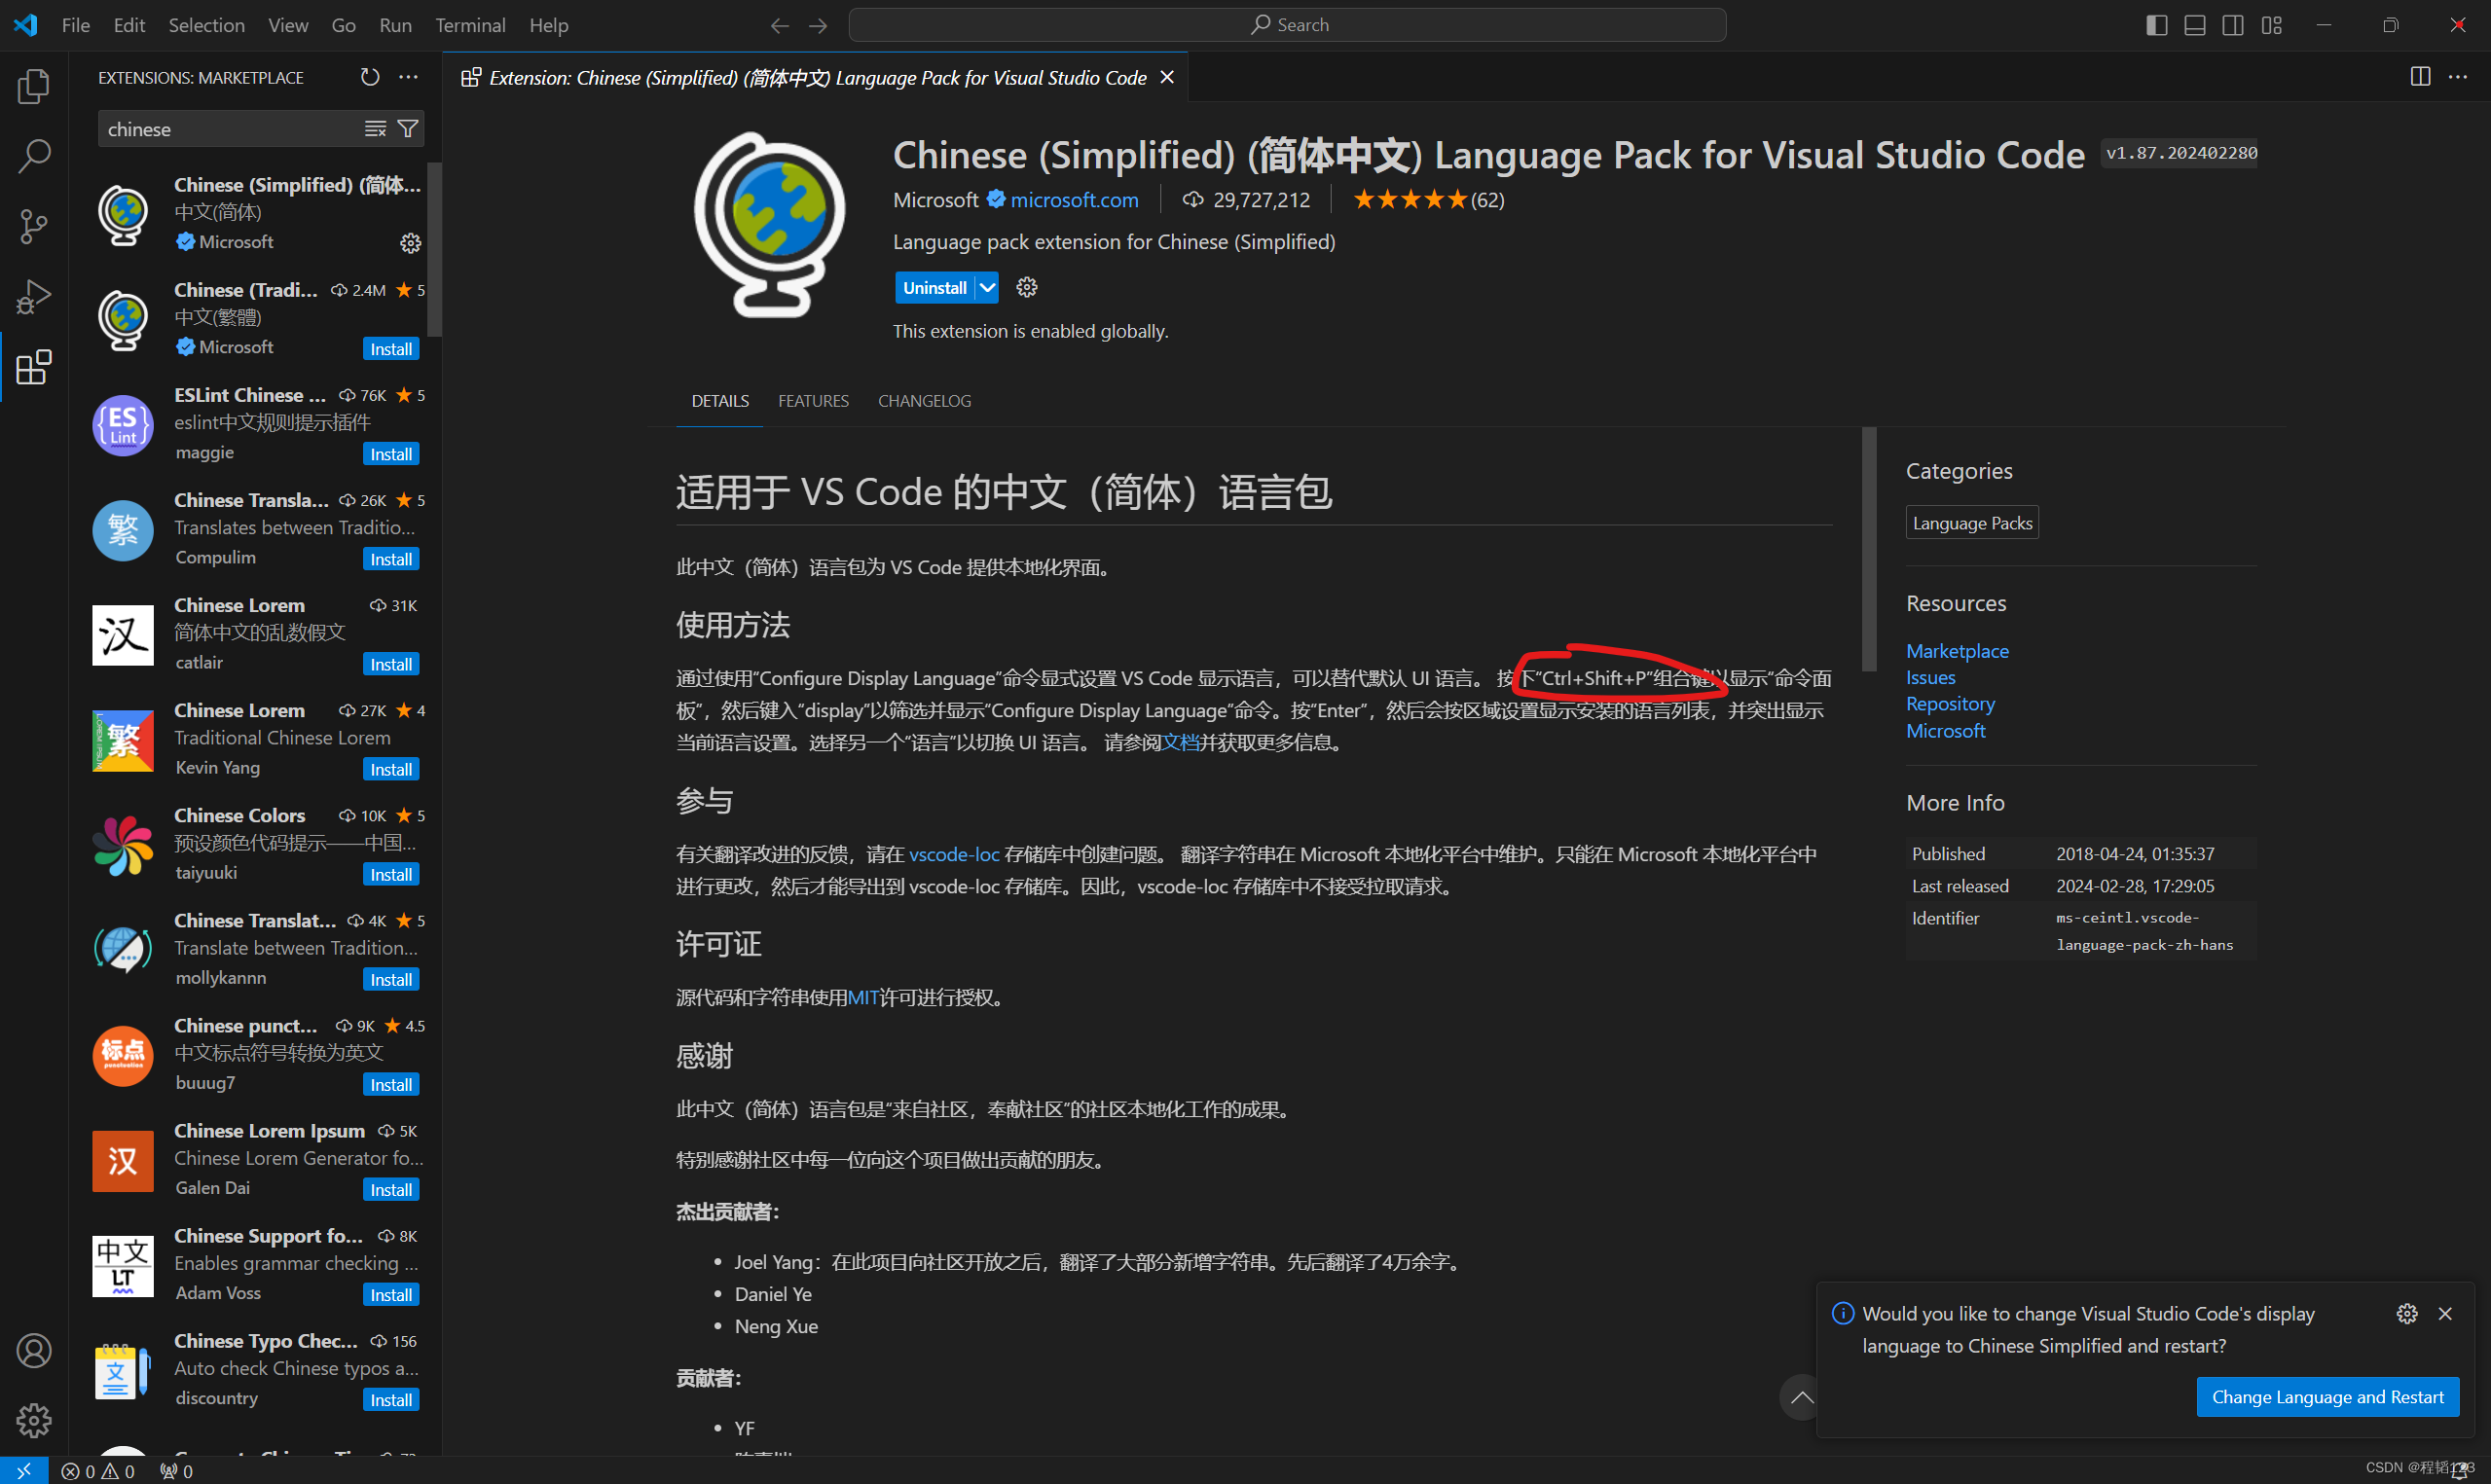Open editor More Actions menu
2491x1484 pixels.
click(2458, 77)
